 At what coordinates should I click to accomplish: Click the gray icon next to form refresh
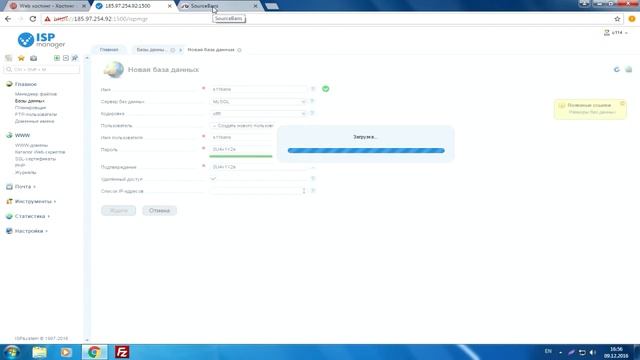(629, 69)
